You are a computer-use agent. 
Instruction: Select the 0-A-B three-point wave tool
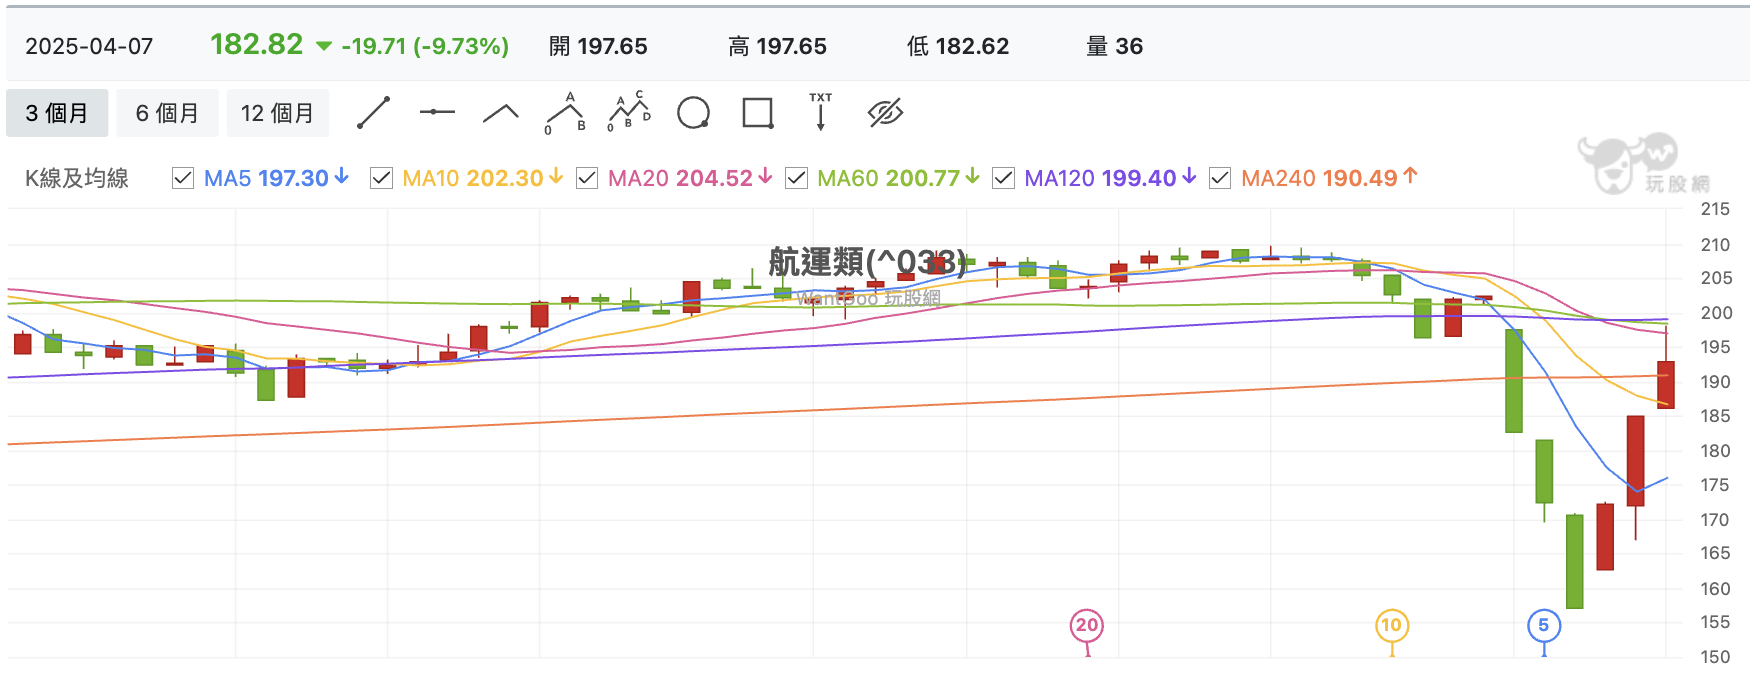coord(565,113)
